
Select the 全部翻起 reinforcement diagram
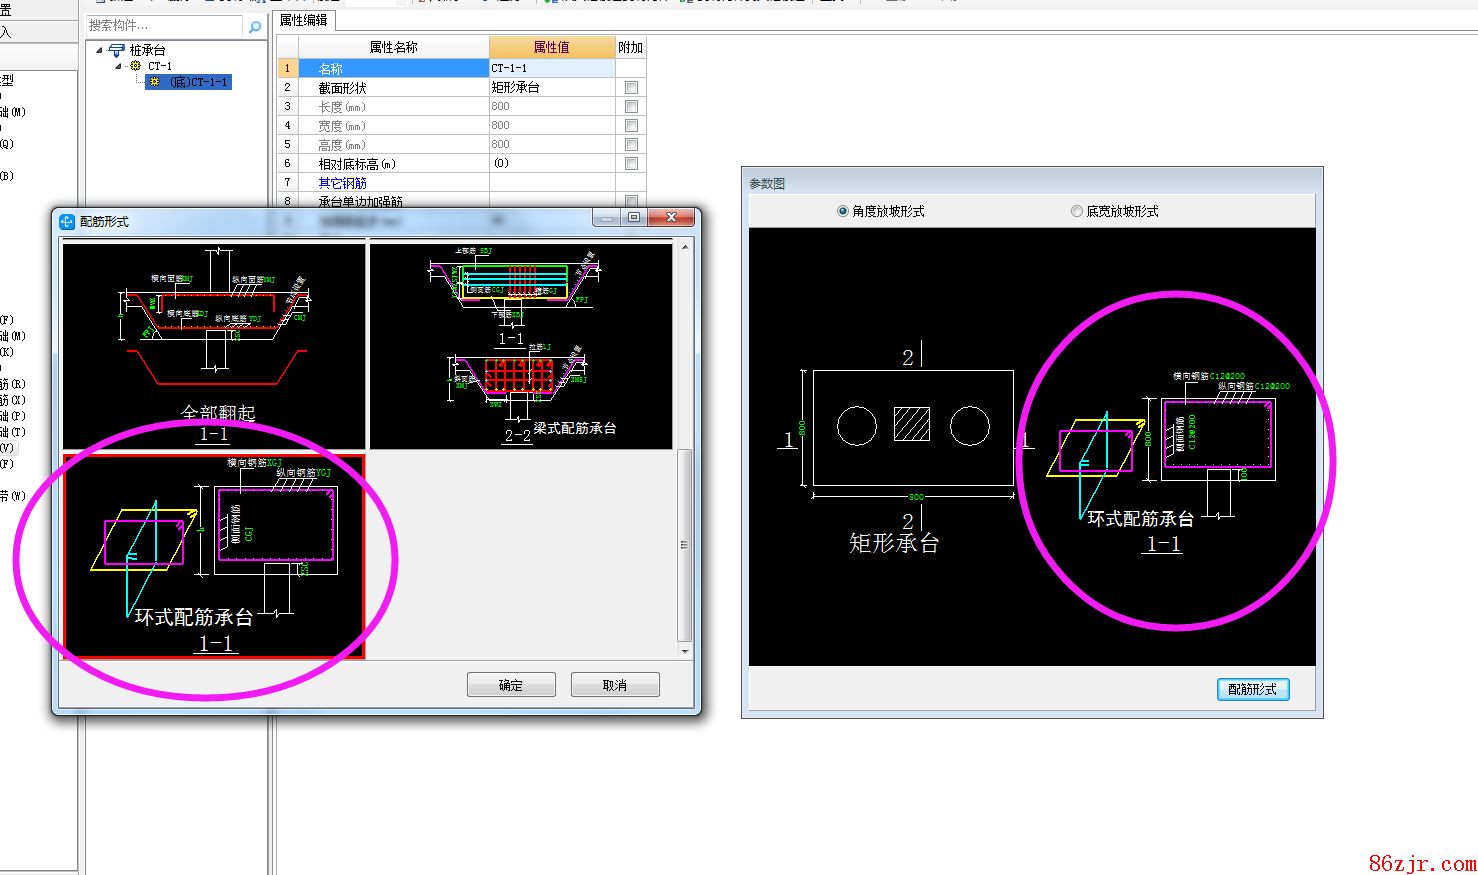pos(214,345)
